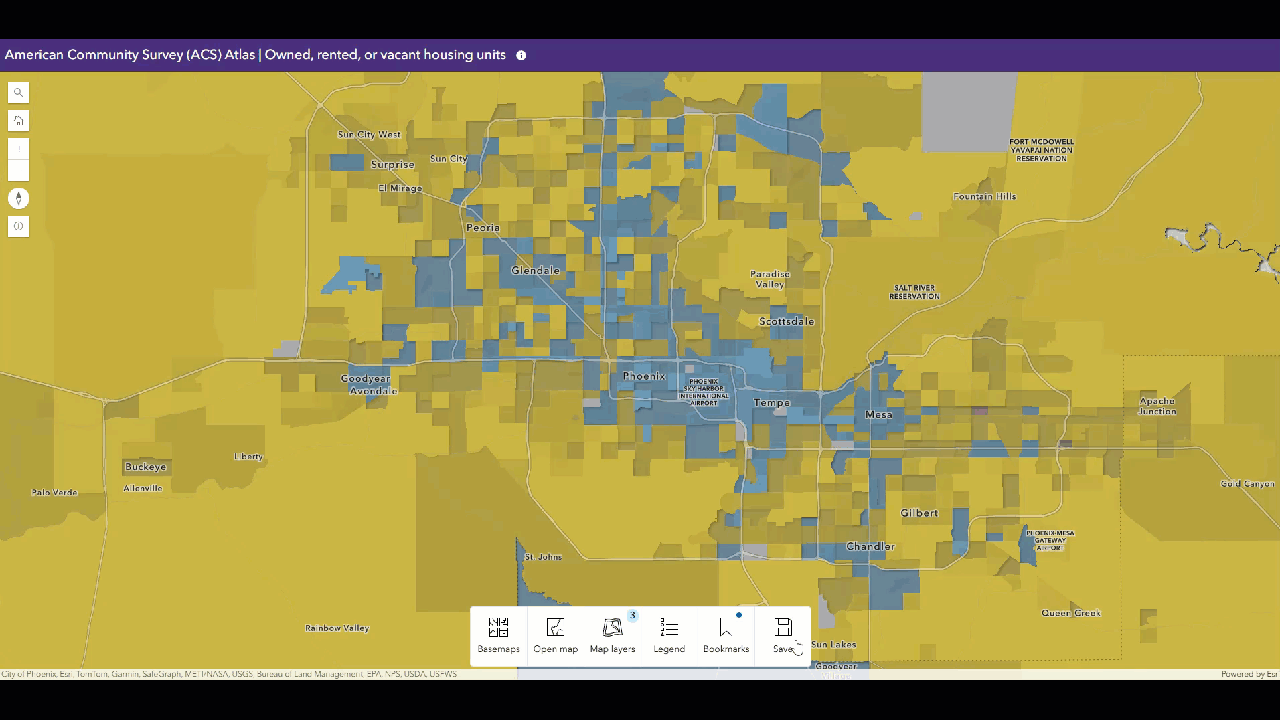The image size is (1280, 720).
Task: Select the Scottsdale map label
Action: (787, 322)
